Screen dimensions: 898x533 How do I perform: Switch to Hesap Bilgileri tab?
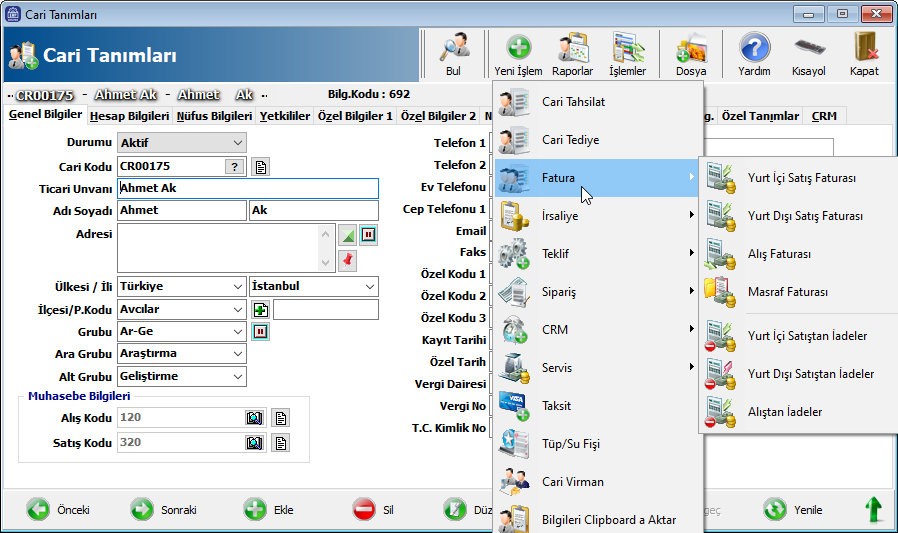pyautogui.click(x=129, y=116)
